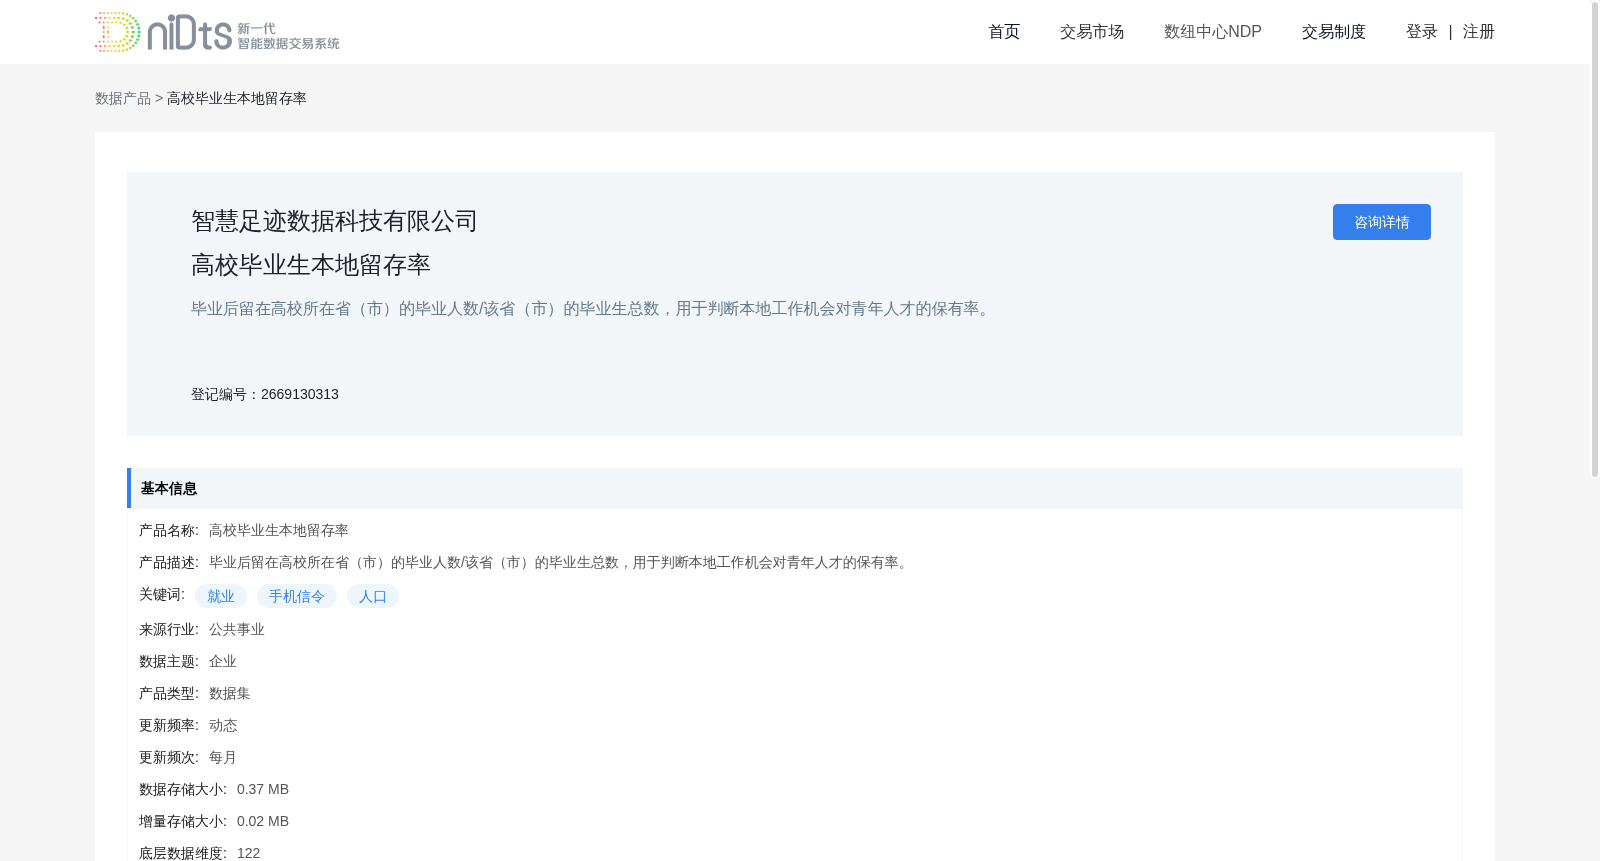
Task: Open the 首页 menu item
Action: click(x=1004, y=32)
